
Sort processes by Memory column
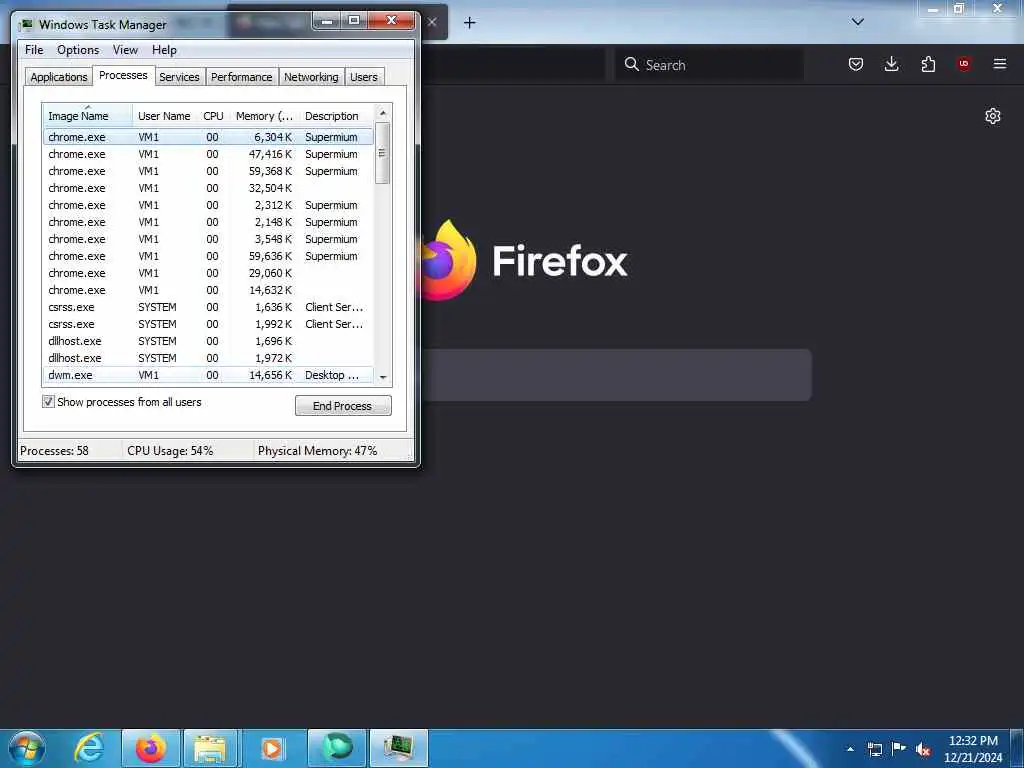pyautogui.click(x=264, y=116)
